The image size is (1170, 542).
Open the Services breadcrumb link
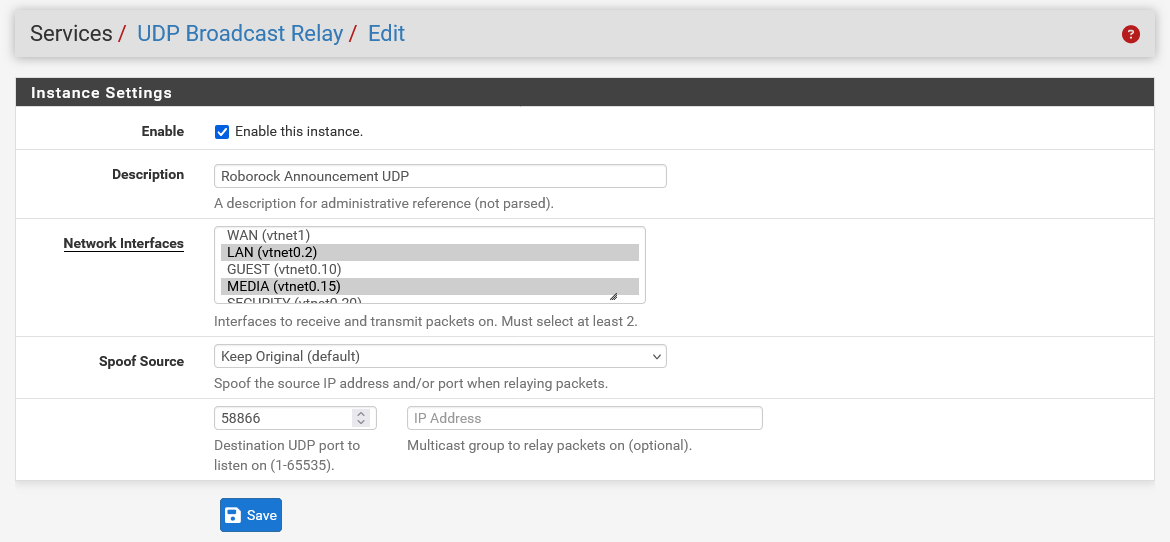tap(71, 34)
